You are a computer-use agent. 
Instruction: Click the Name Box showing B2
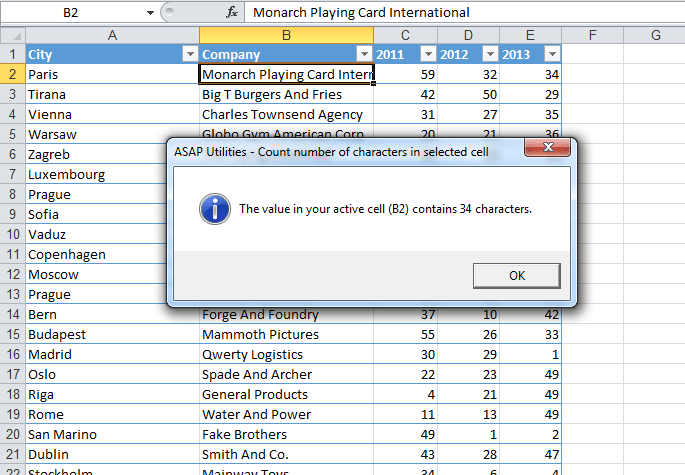pyautogui.click(x=75, y=13)
